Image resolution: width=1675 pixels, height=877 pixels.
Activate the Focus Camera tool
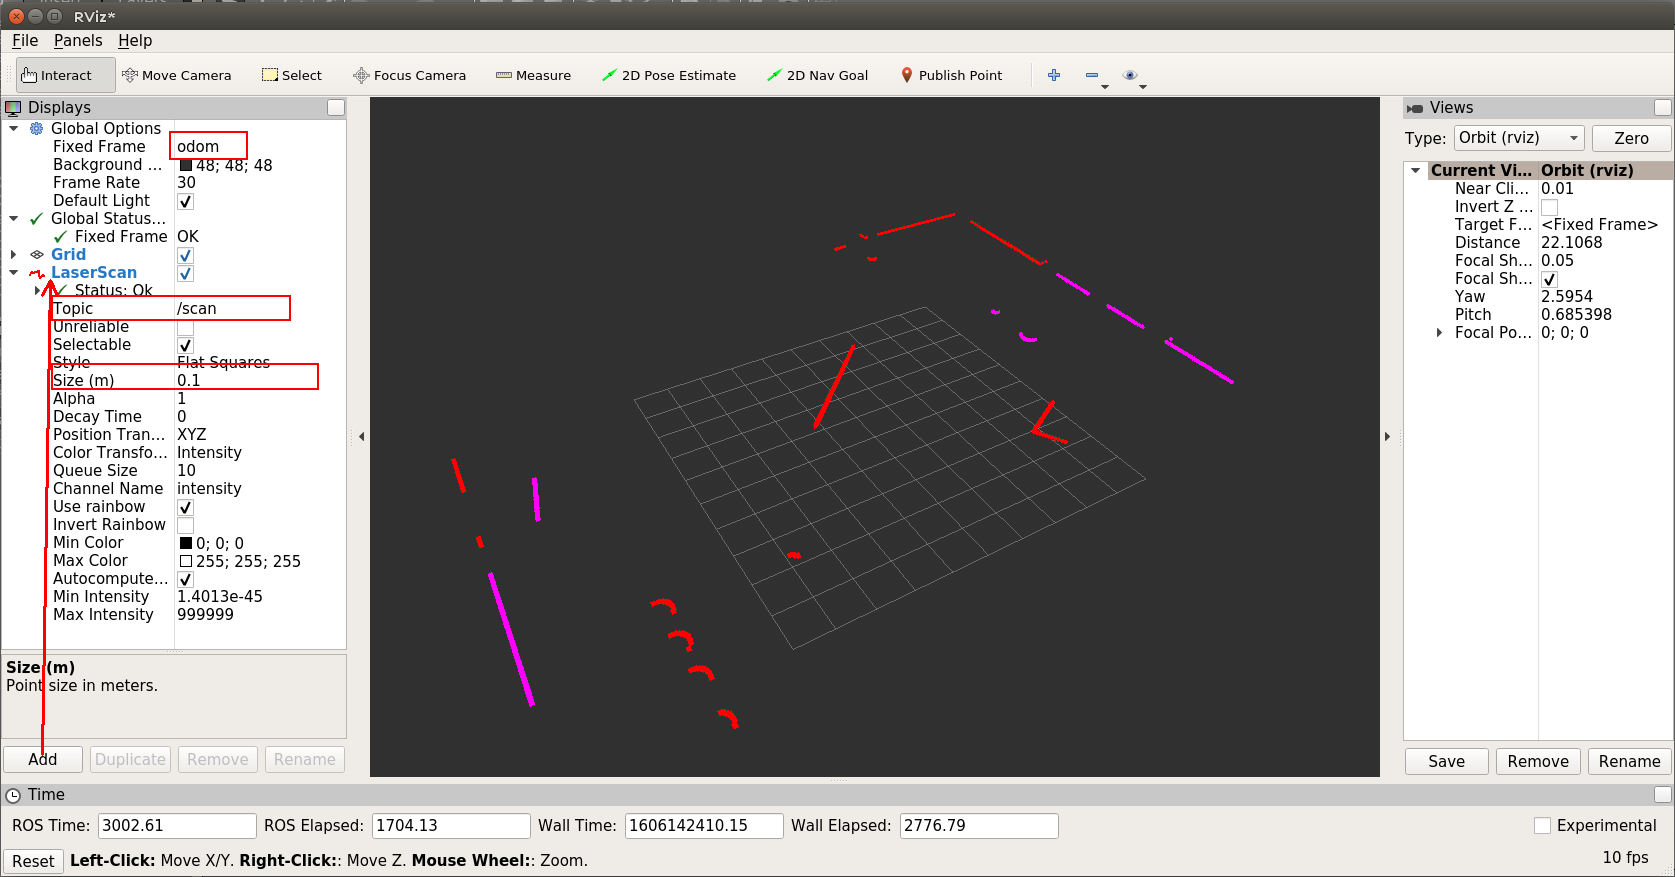(x=410, y=75)
